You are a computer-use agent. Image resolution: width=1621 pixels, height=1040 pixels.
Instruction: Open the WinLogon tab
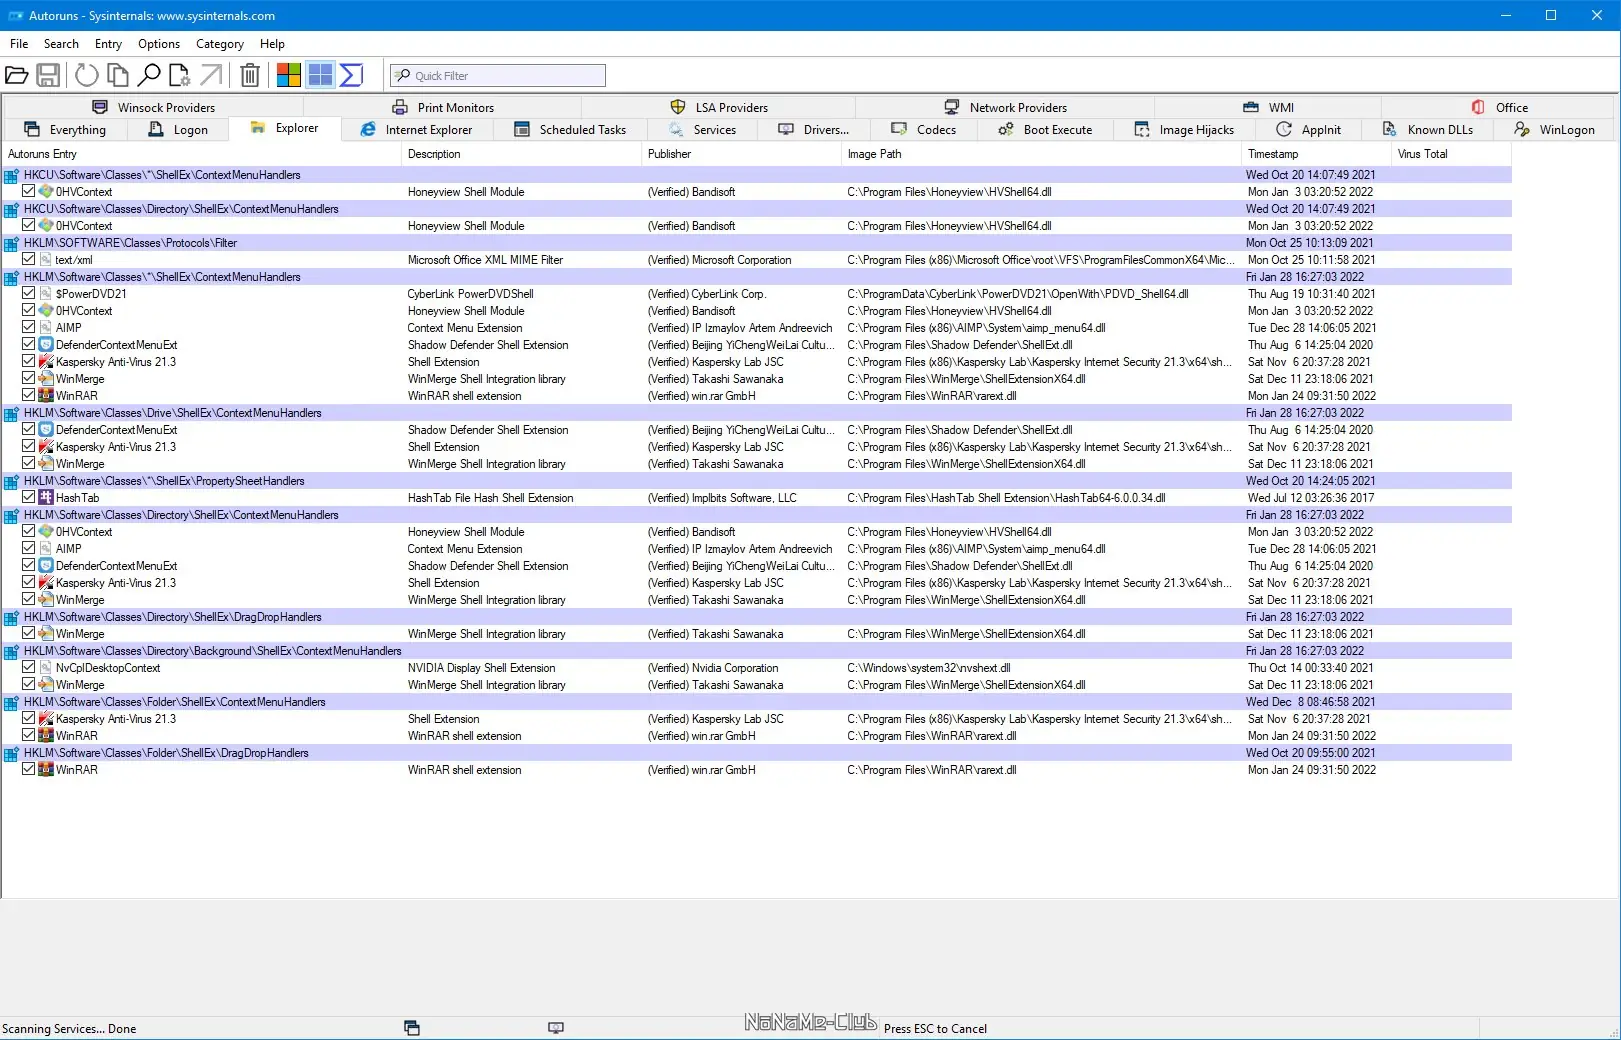point(1555,130)
